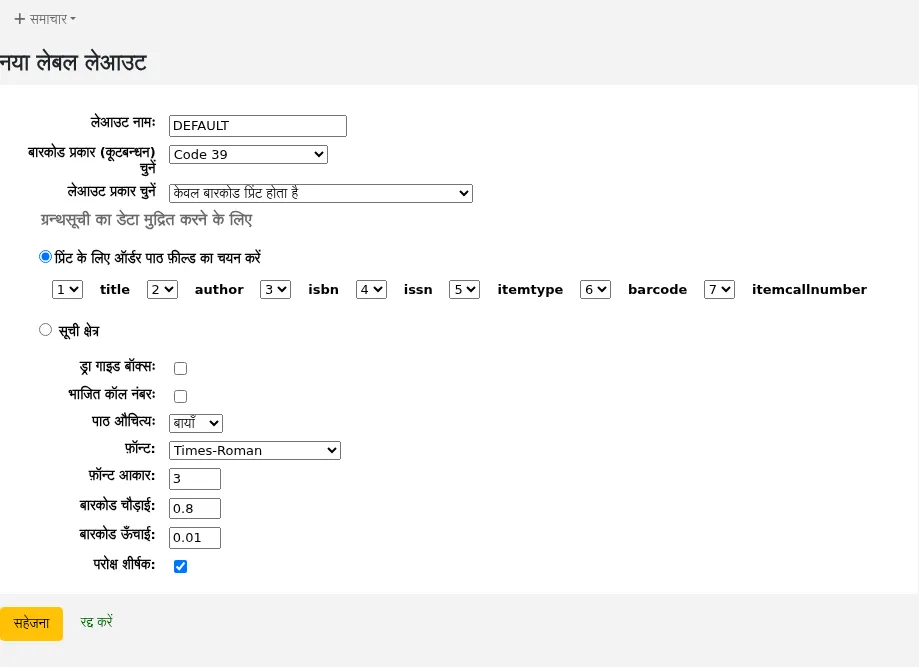Click the नया लेबल लेआउट heading

[73, 62]
